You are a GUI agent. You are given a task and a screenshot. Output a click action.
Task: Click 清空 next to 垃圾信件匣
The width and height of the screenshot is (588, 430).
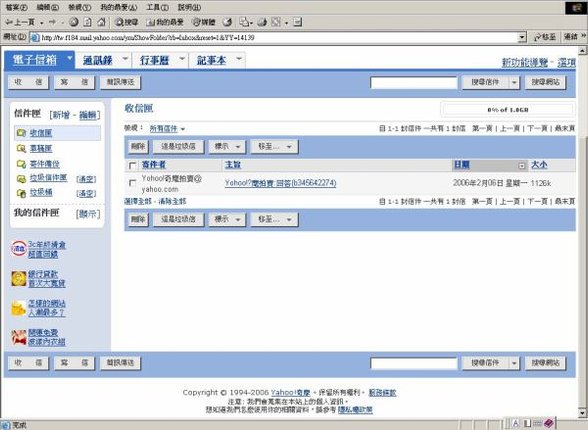pyautogui.click(x=86, y=179)
